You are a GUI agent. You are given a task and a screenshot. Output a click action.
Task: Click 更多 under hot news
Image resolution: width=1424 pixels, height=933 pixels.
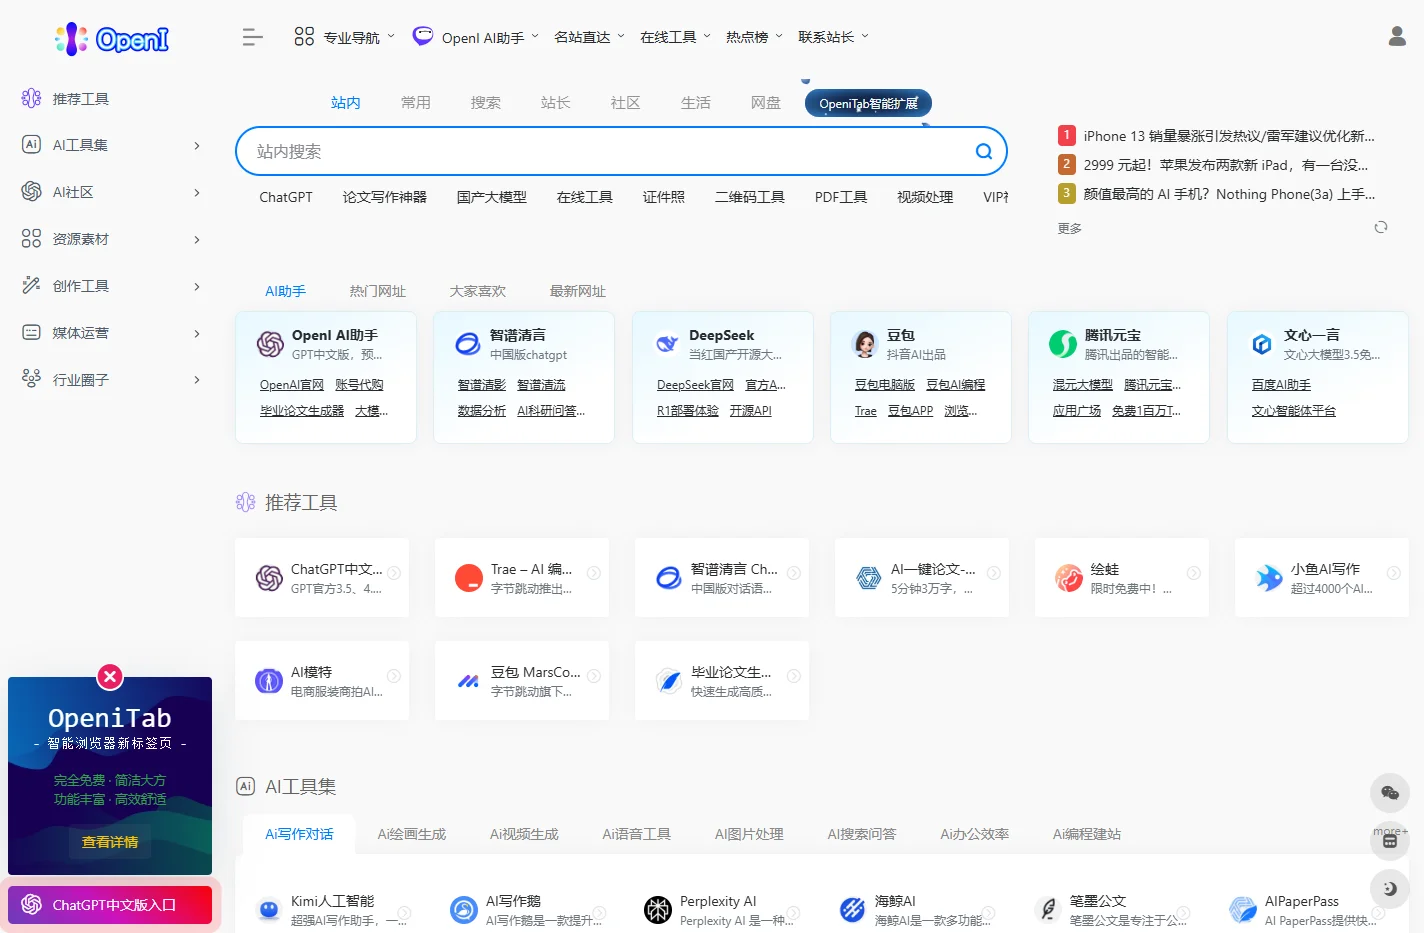pos(1069,228)
